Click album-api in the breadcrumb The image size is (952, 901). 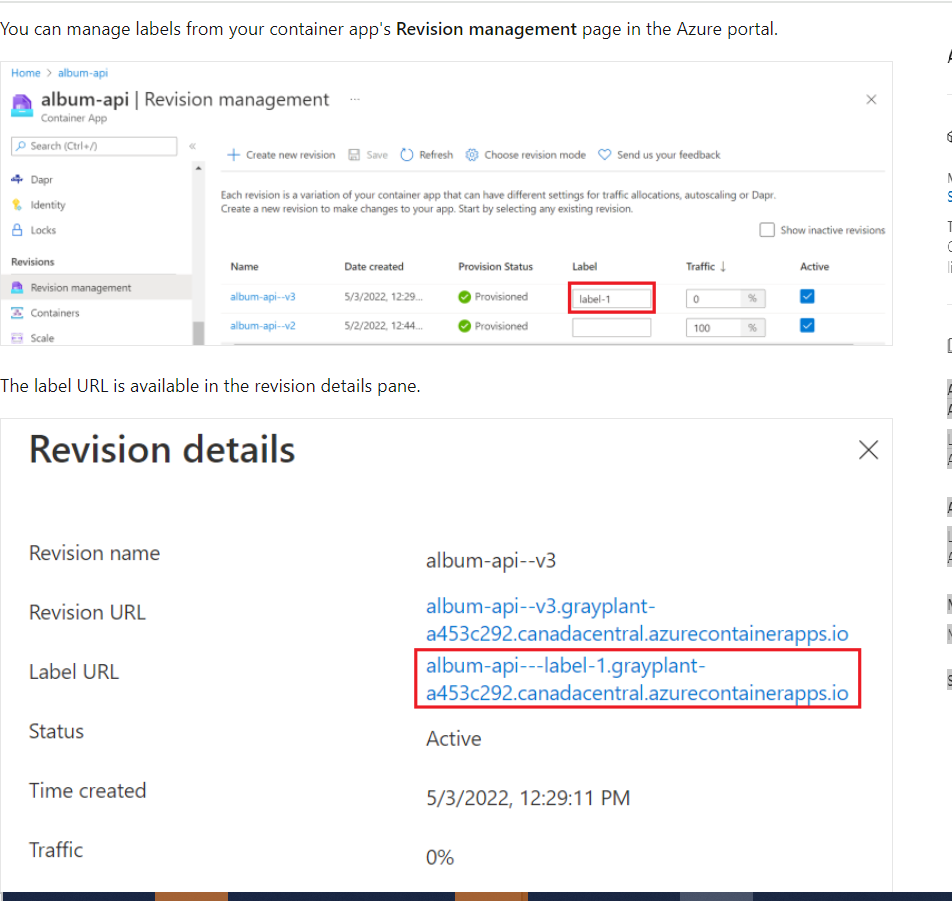point(82,72)
